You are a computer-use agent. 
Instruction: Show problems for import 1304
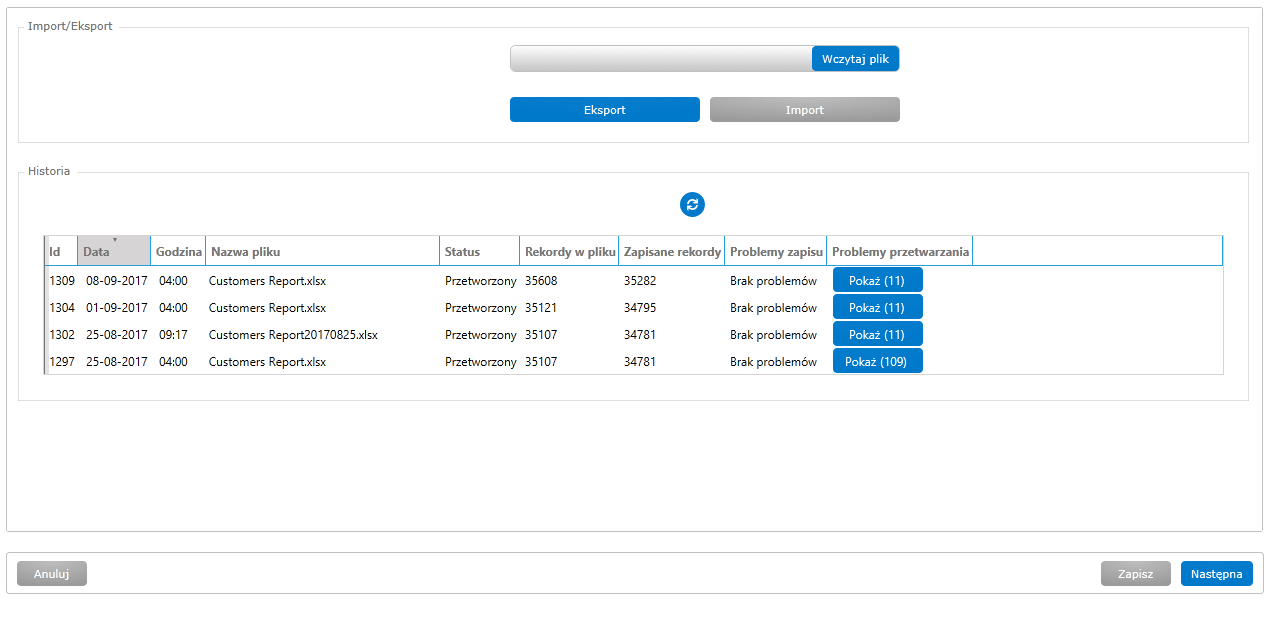[877, 308]
